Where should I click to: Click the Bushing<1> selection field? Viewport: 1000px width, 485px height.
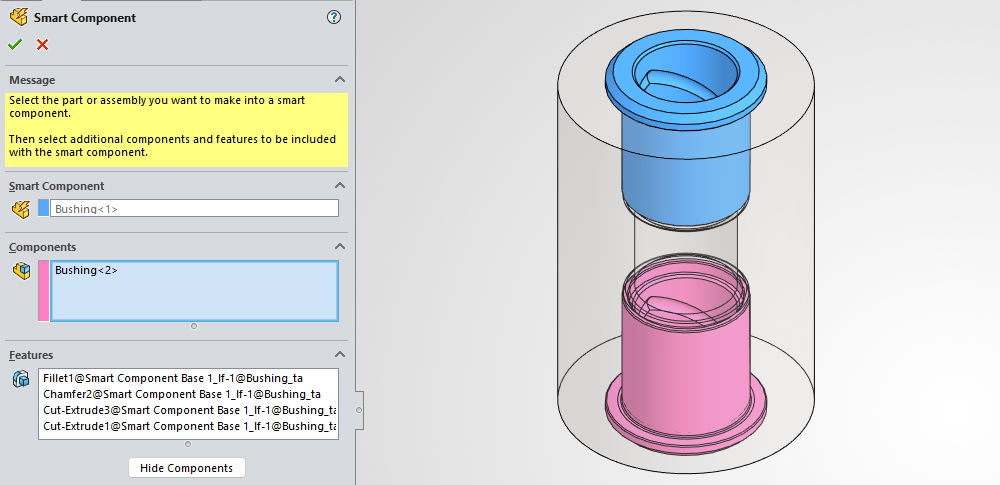pos(195,208)
